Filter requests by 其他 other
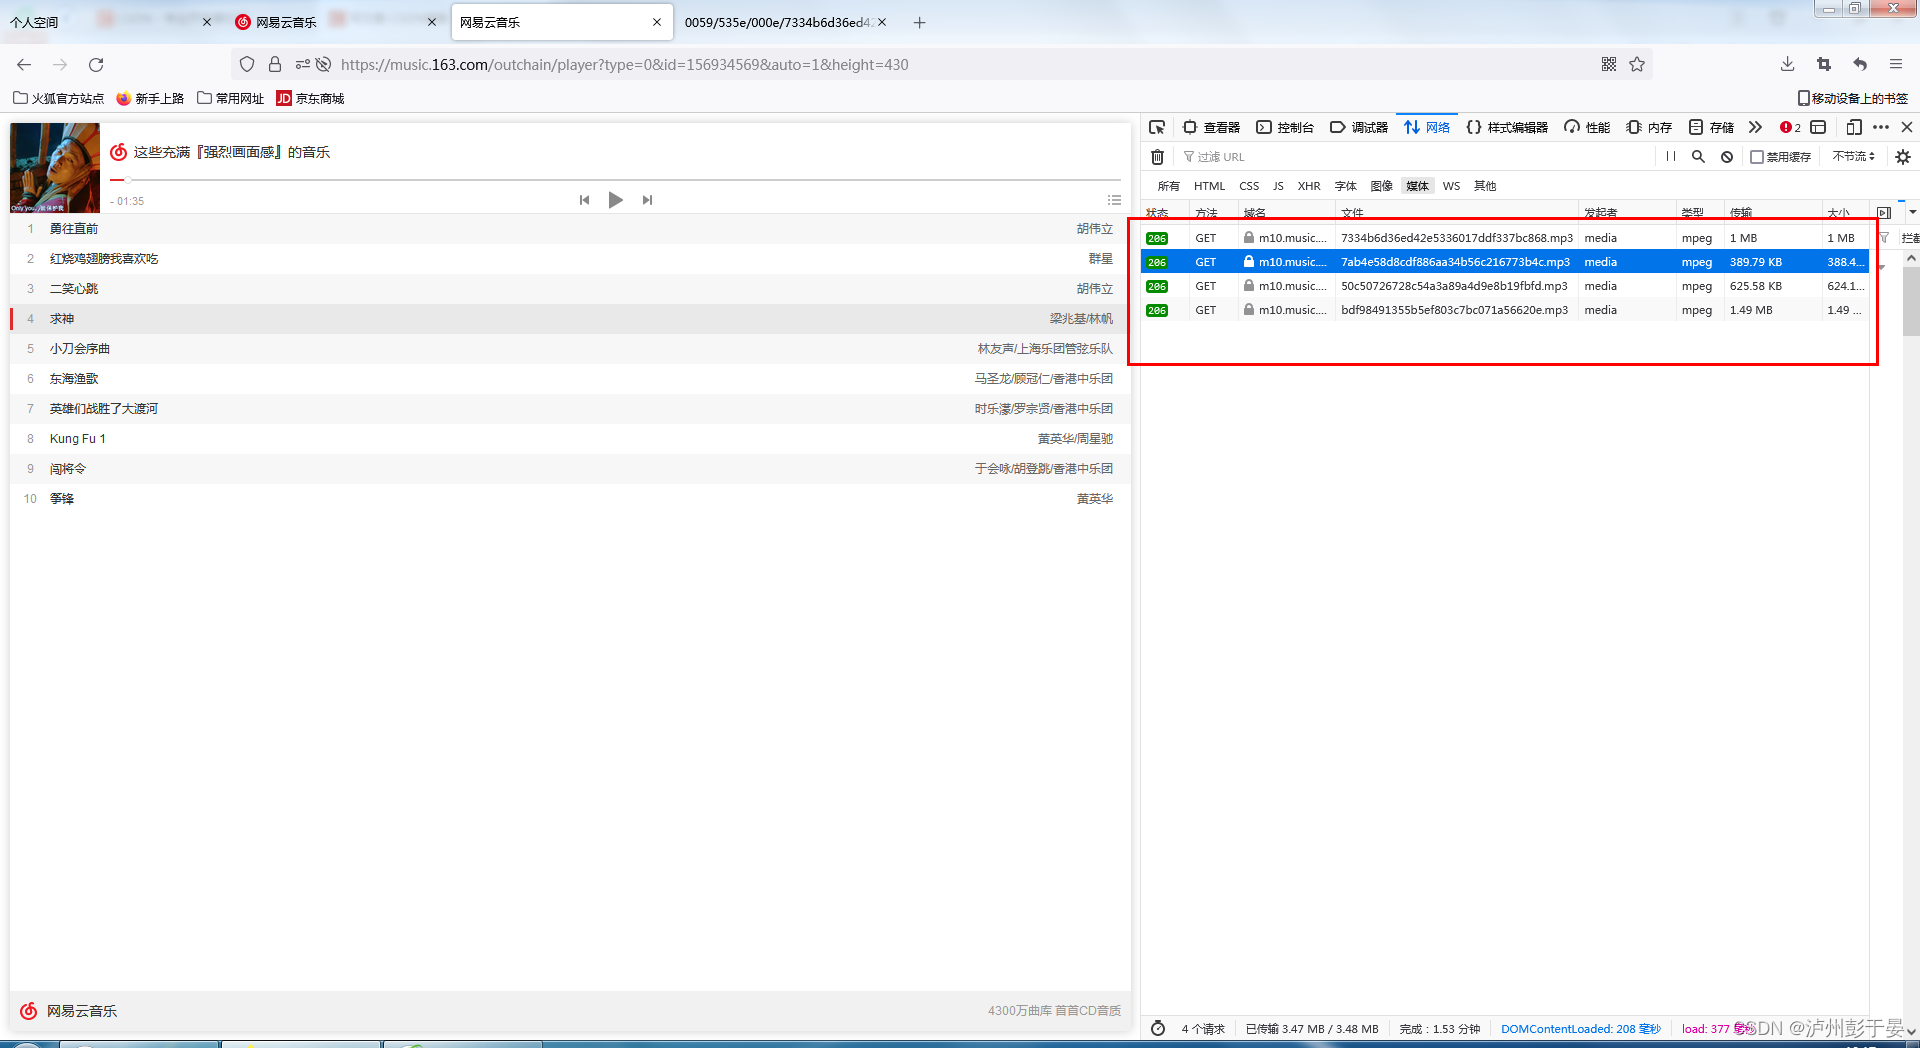 (1485, 186)
